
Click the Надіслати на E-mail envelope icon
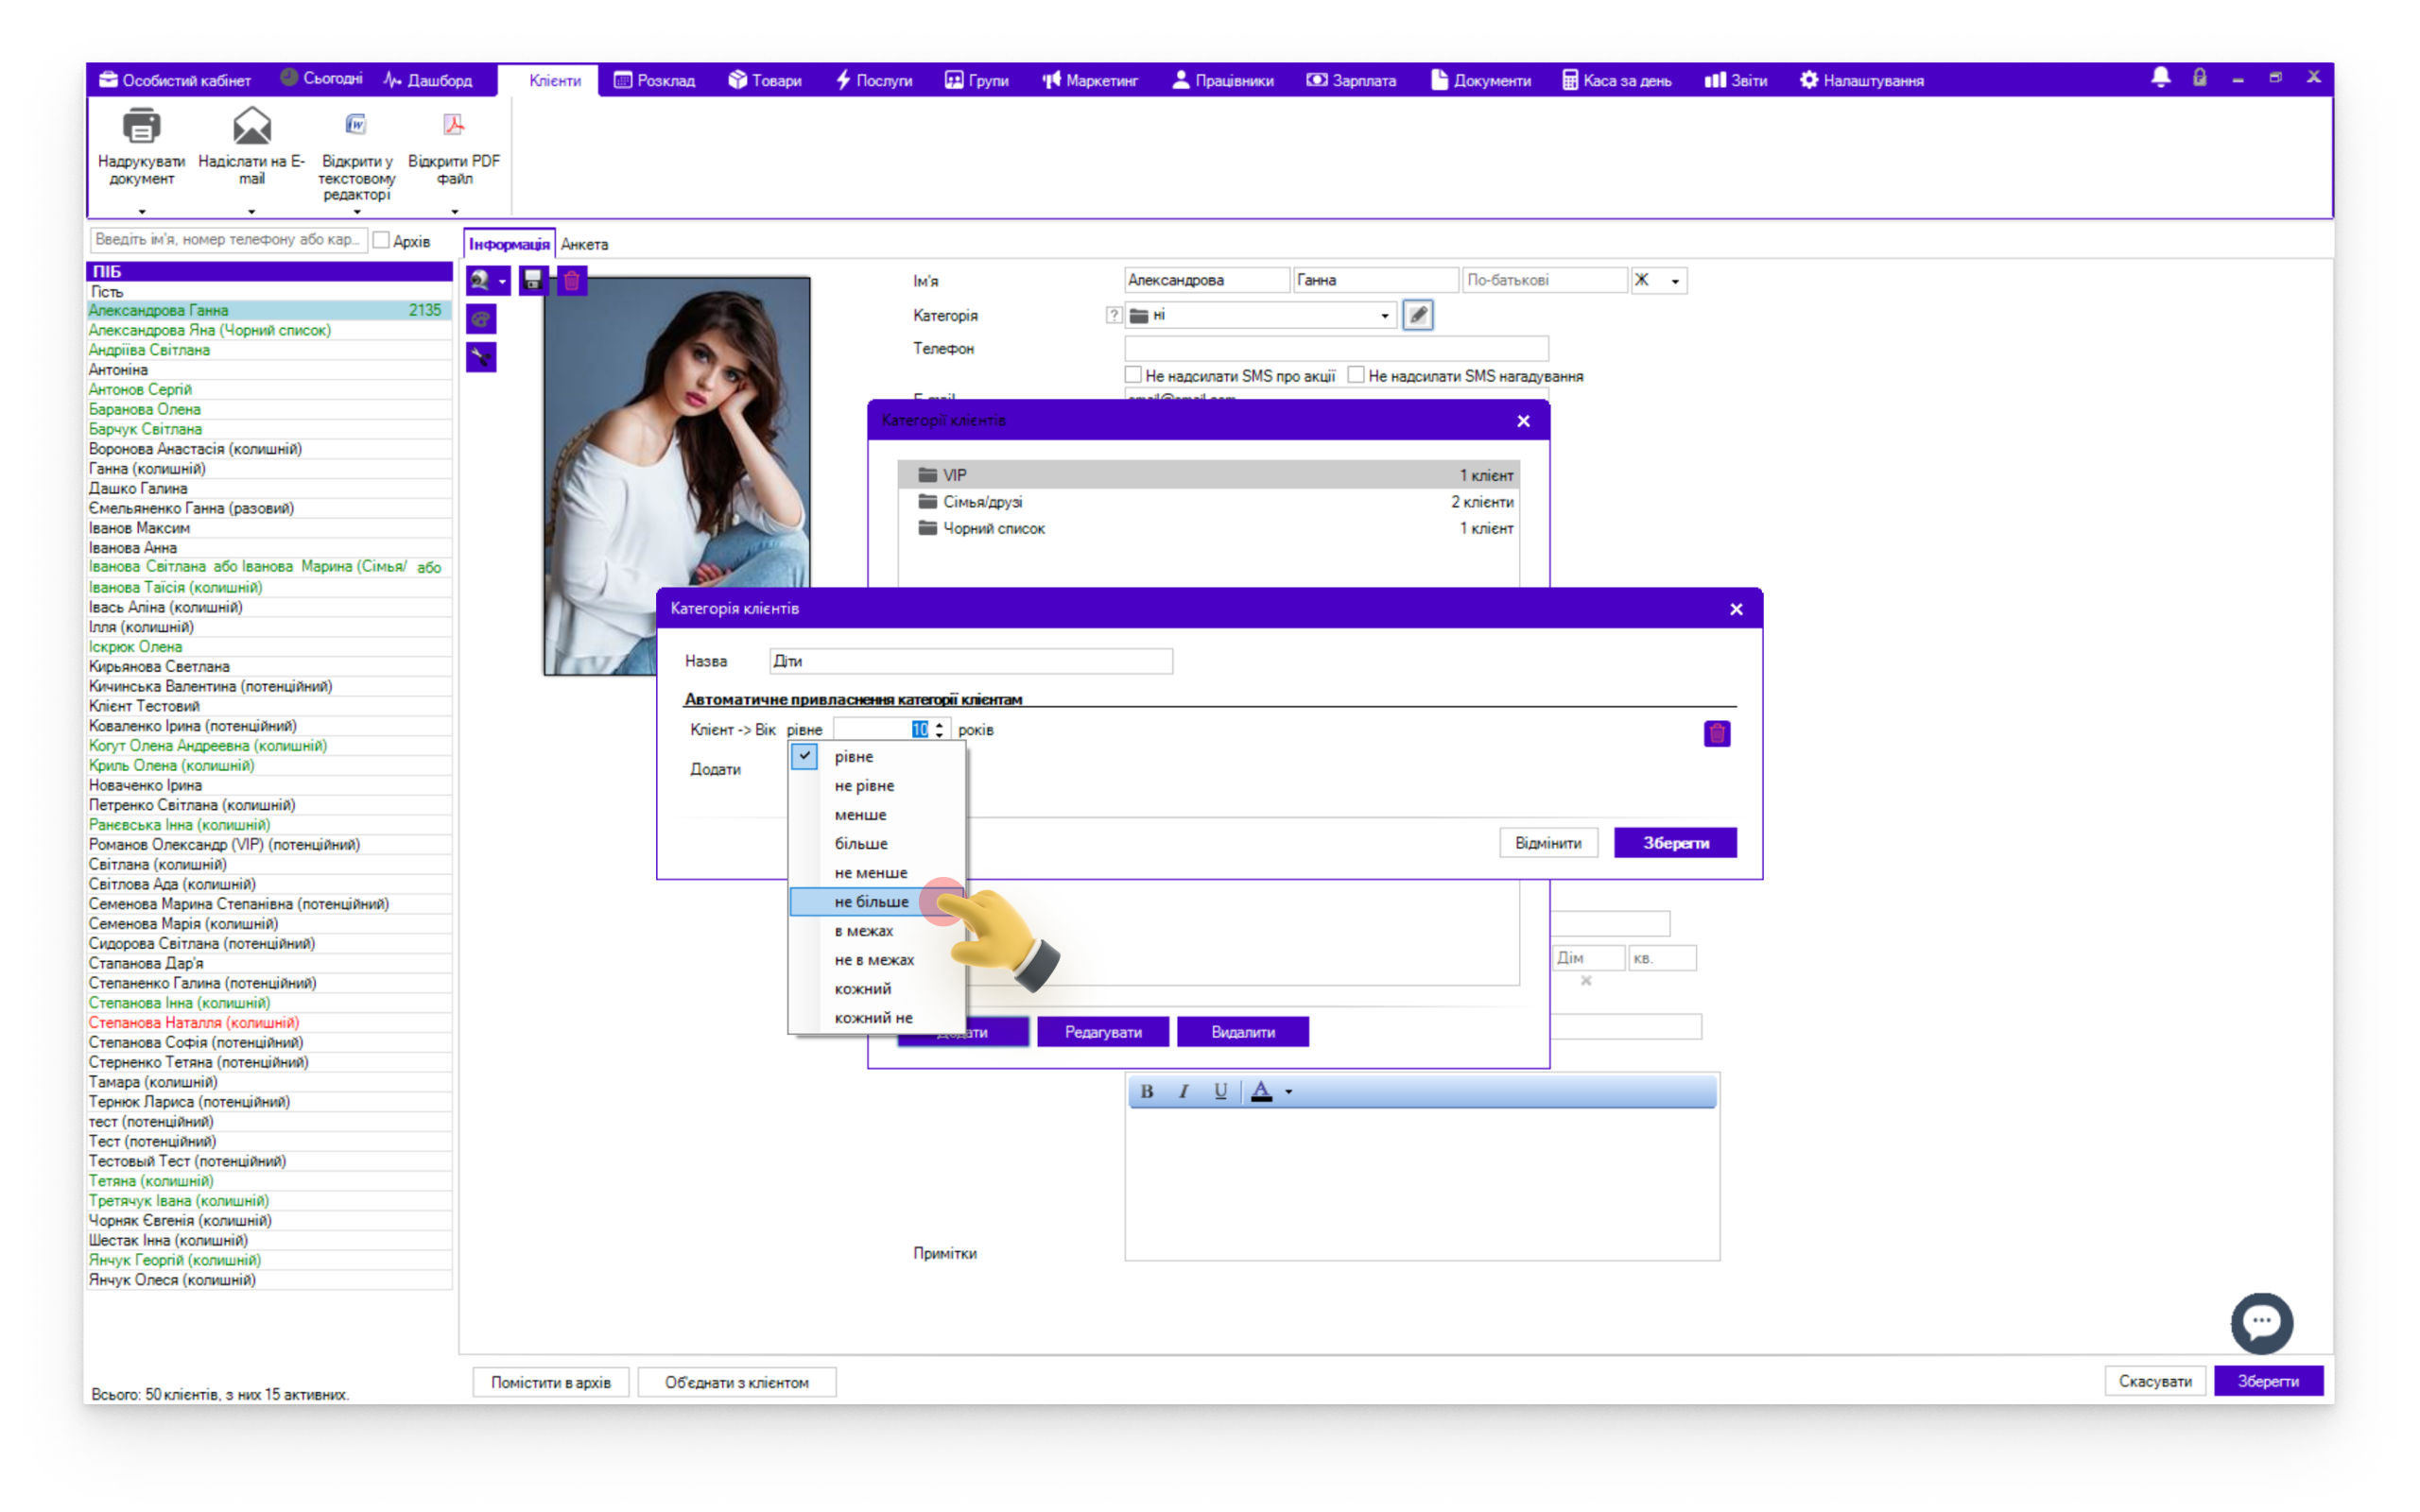click(252, 127)
